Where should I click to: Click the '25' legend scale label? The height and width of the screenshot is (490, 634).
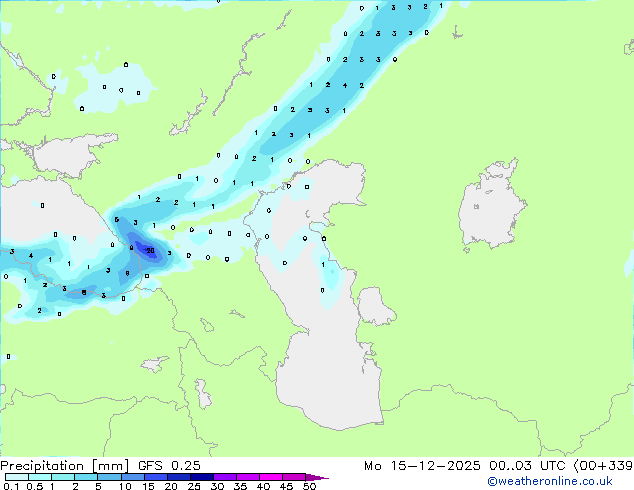click(x=194, y=486)
